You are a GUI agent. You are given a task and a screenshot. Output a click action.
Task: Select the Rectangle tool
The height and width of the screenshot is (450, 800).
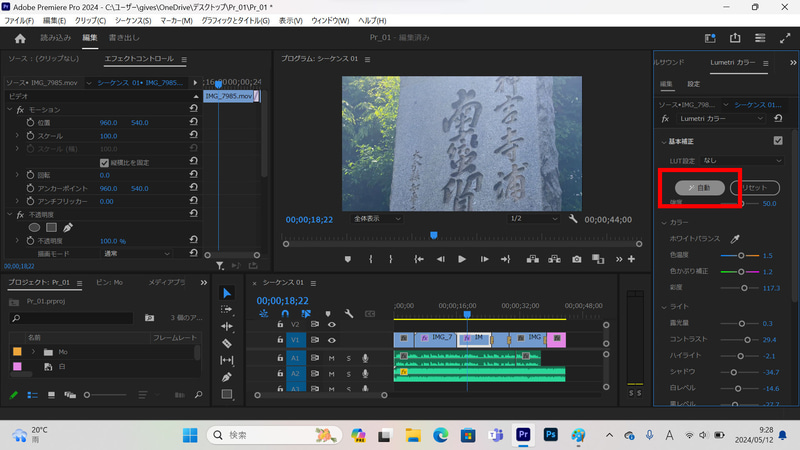(x=227, y=394)
